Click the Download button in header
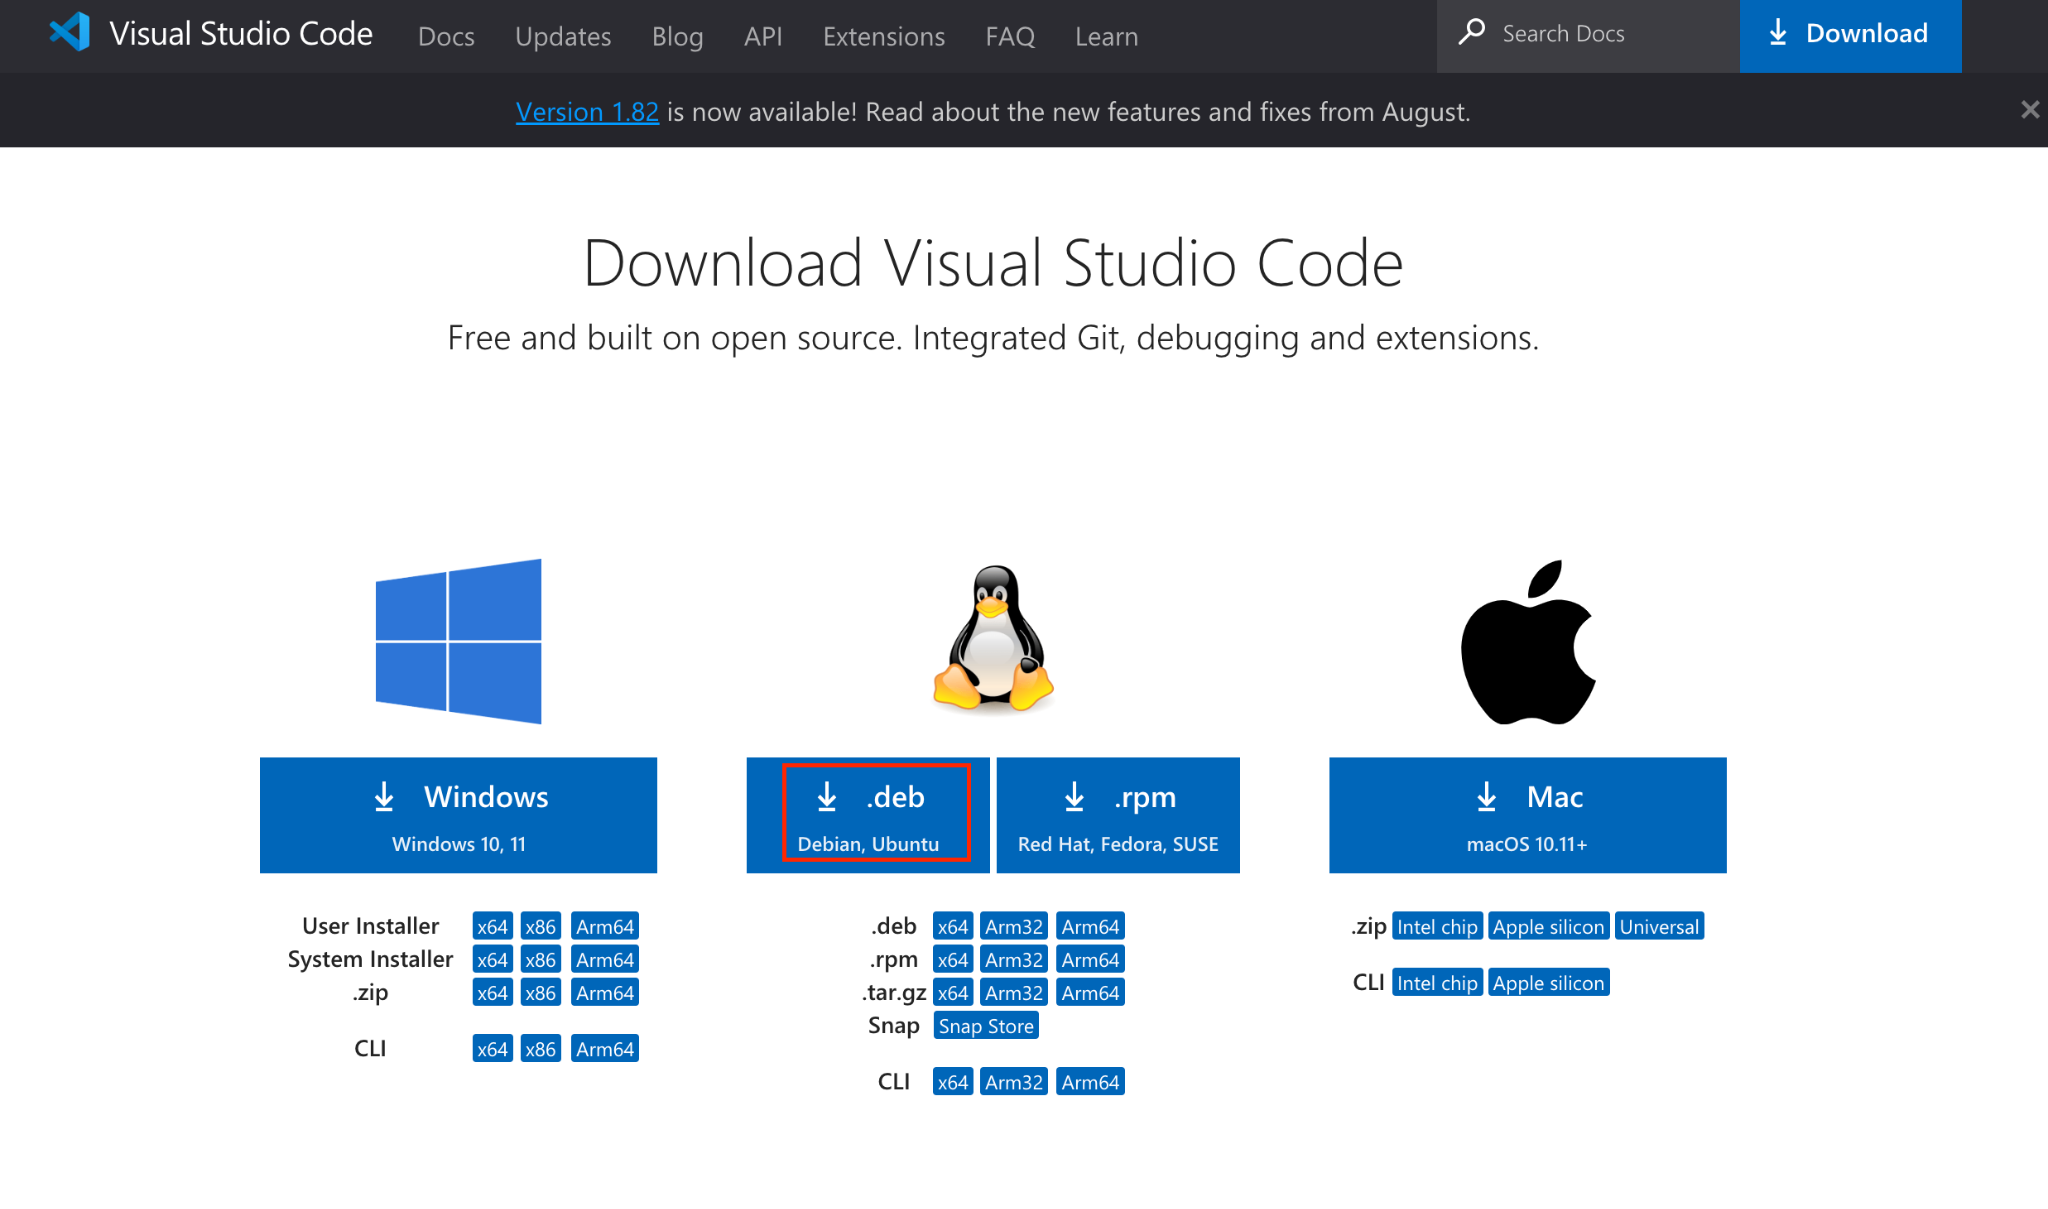2048x1209 pixels. [1851, 34]
